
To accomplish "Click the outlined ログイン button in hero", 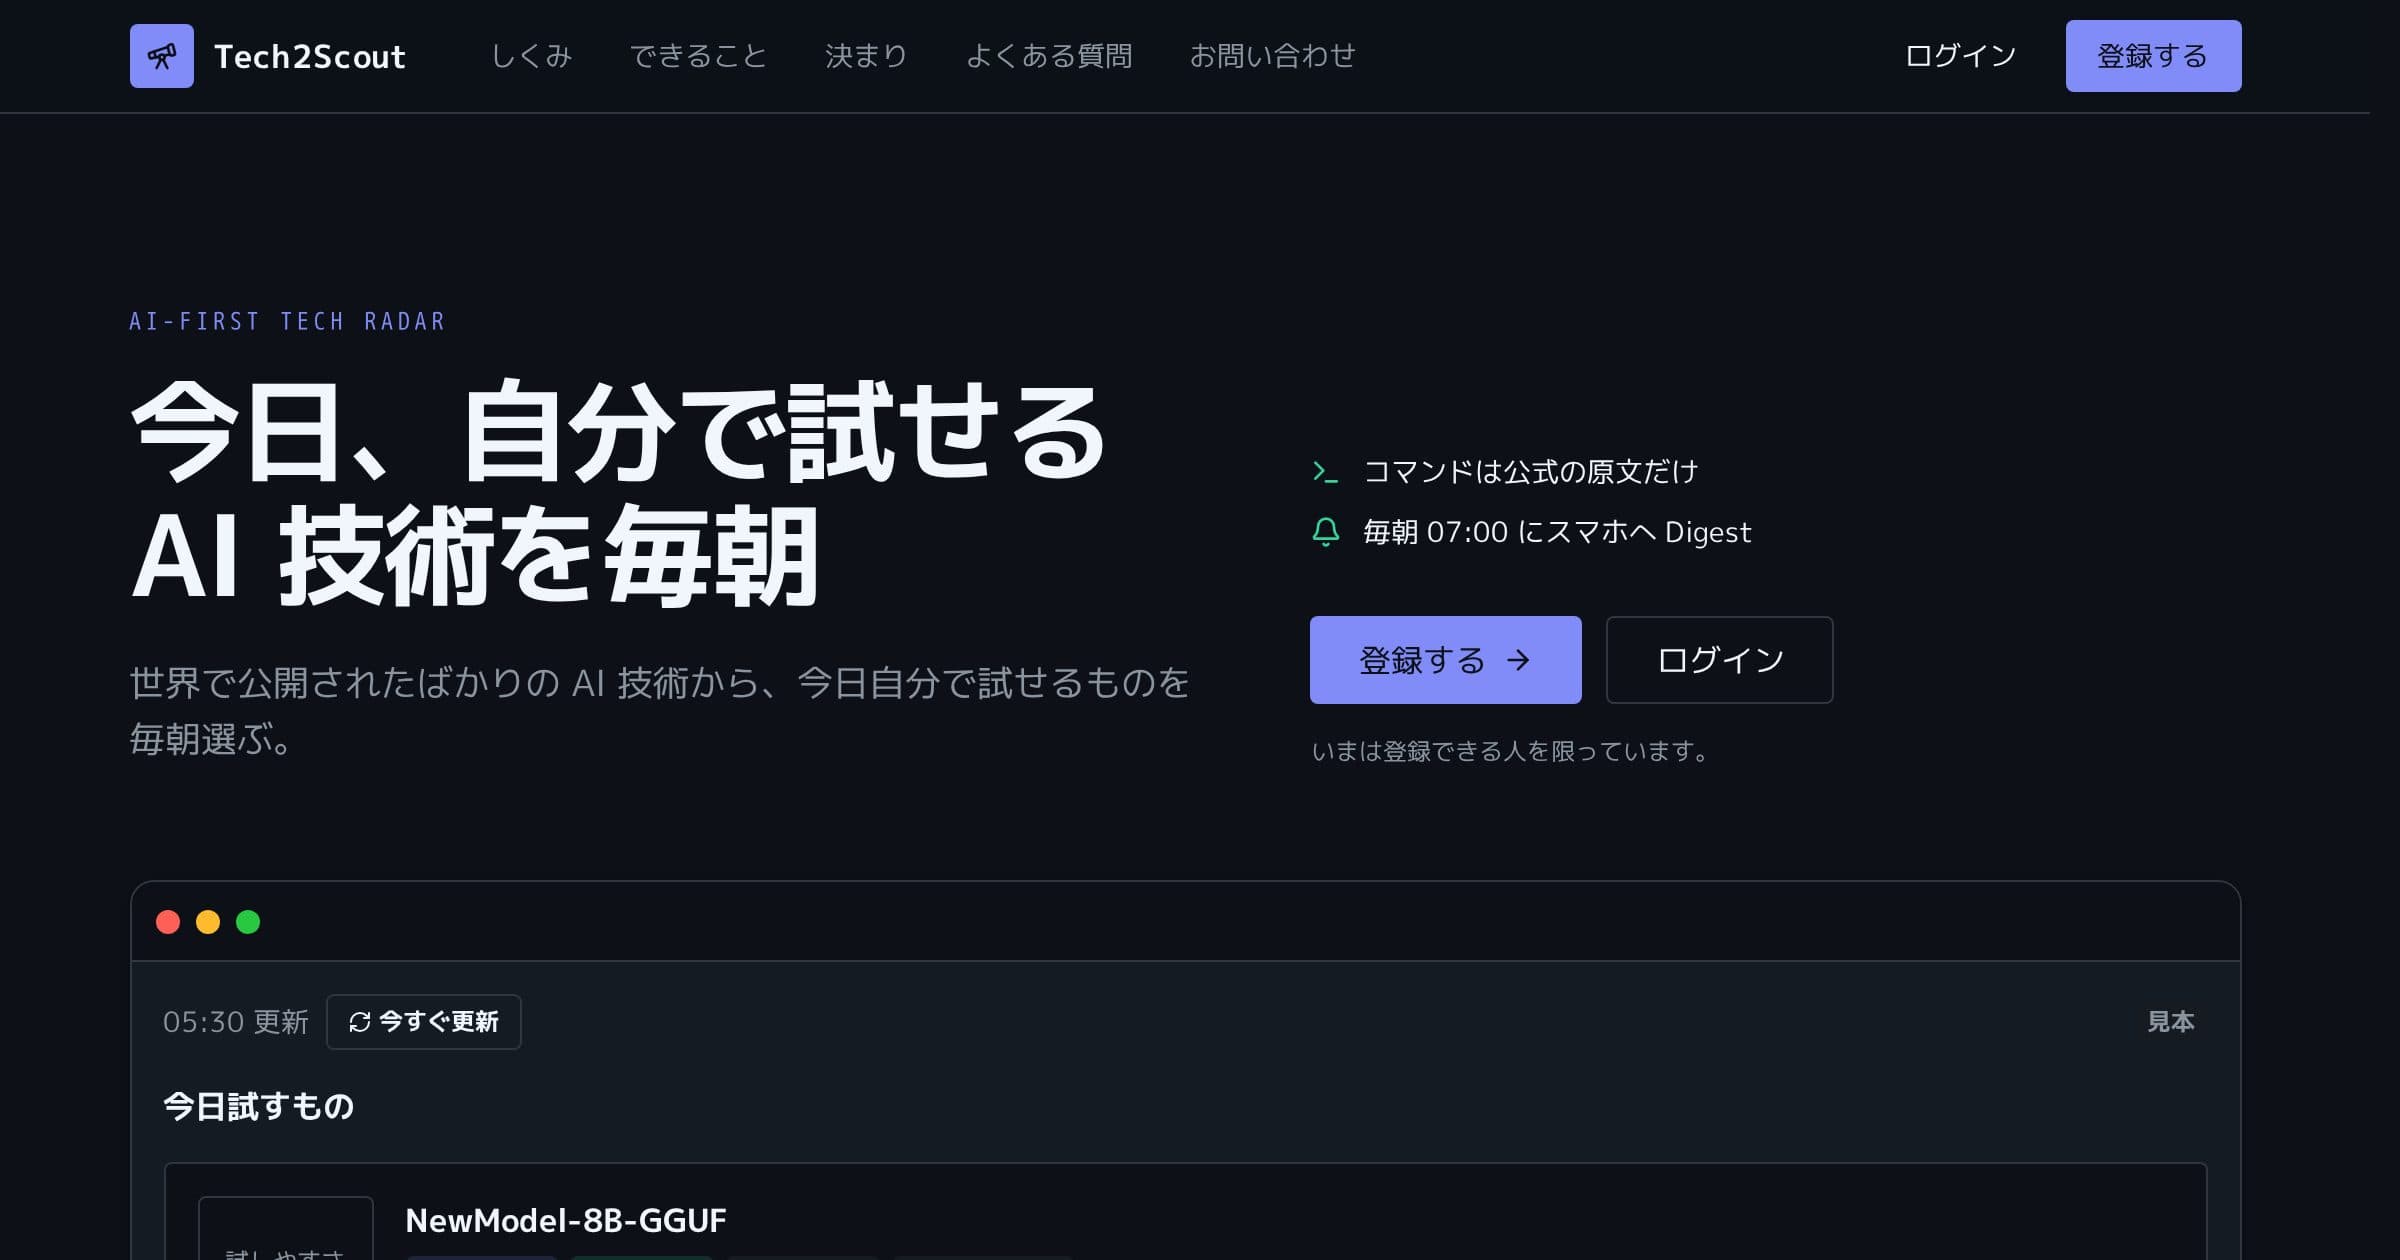I will pos(1719,660).
